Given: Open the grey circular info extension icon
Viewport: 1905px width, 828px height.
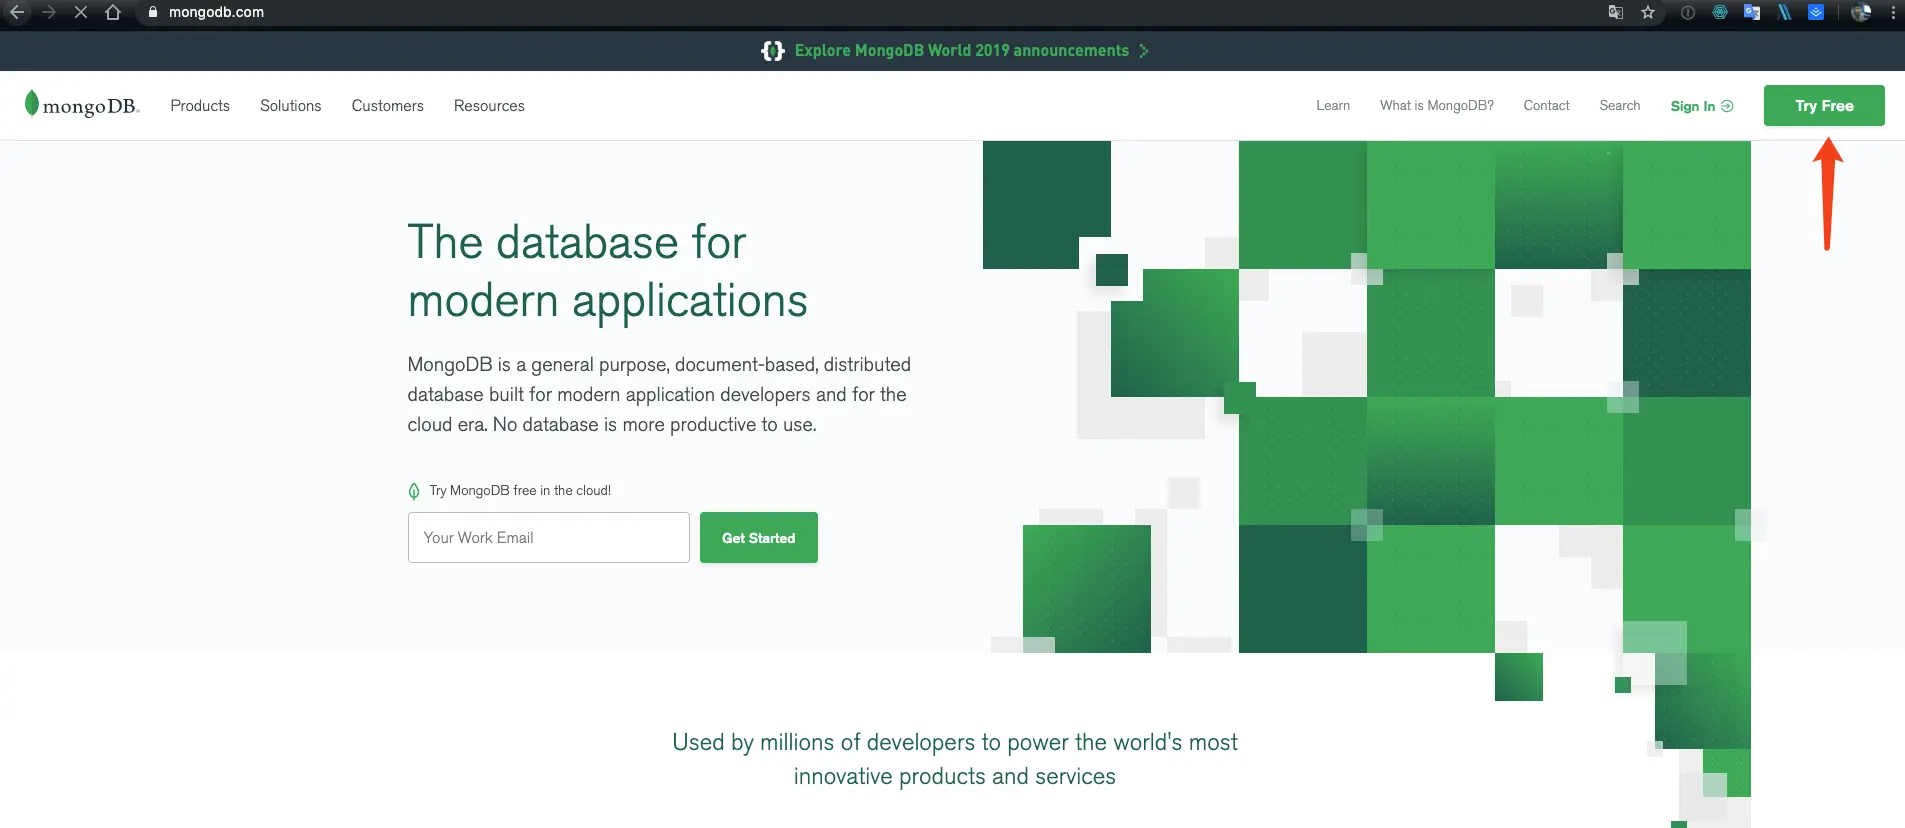Looking at the screenshot, I should tap(1688, 12).
